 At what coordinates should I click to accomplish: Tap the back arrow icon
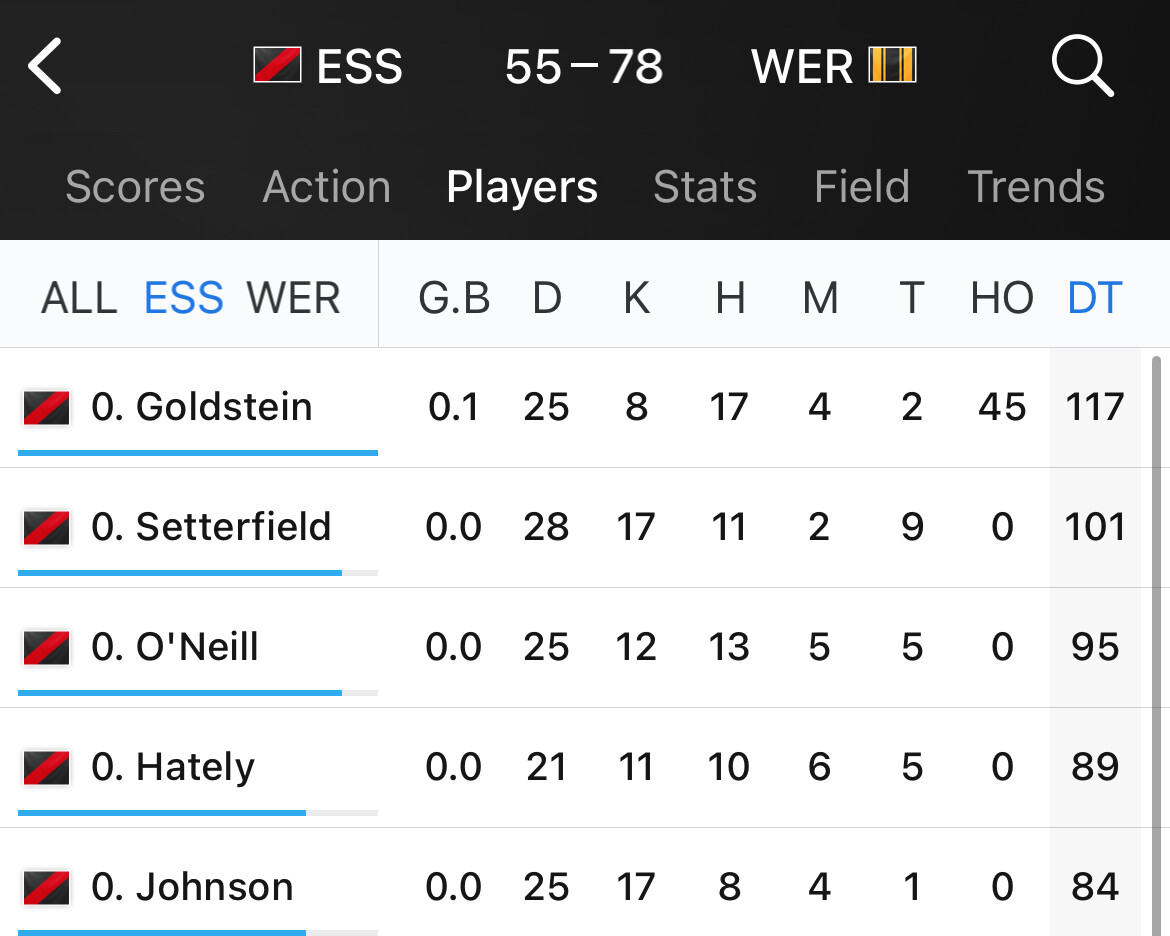pos(45,66)
